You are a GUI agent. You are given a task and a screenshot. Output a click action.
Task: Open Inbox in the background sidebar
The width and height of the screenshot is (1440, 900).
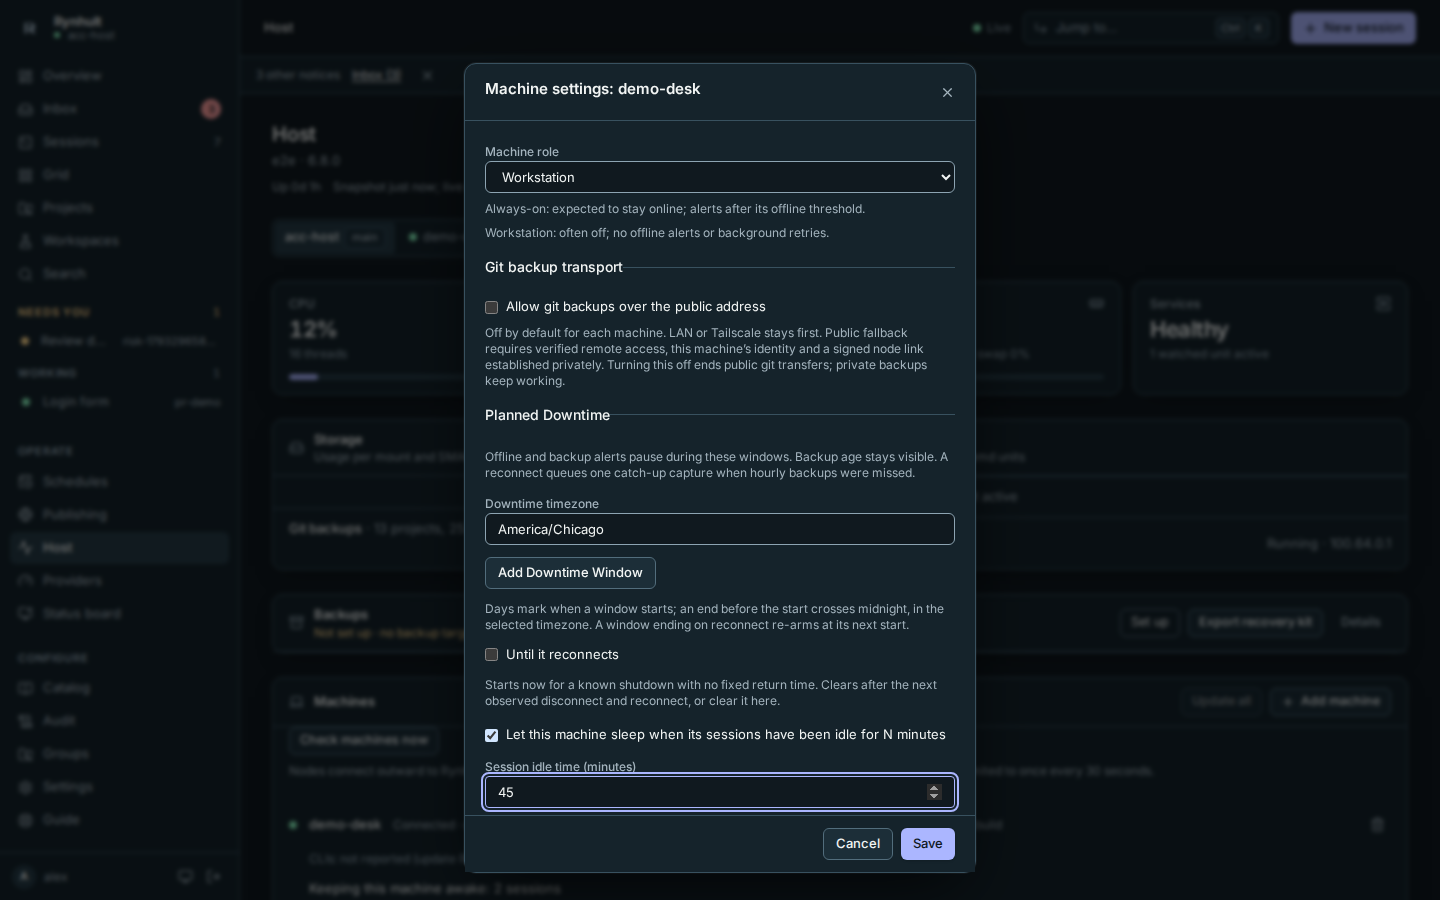click(120, 109)
